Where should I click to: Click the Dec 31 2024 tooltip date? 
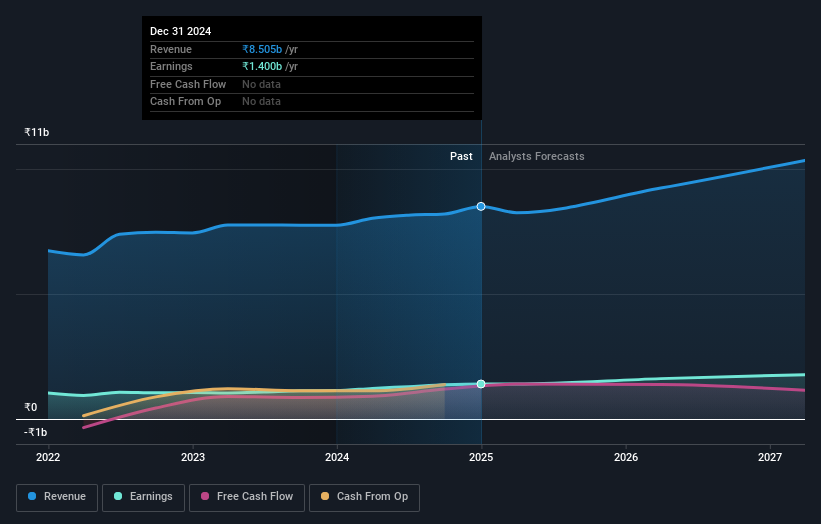(x=181, y=31)
